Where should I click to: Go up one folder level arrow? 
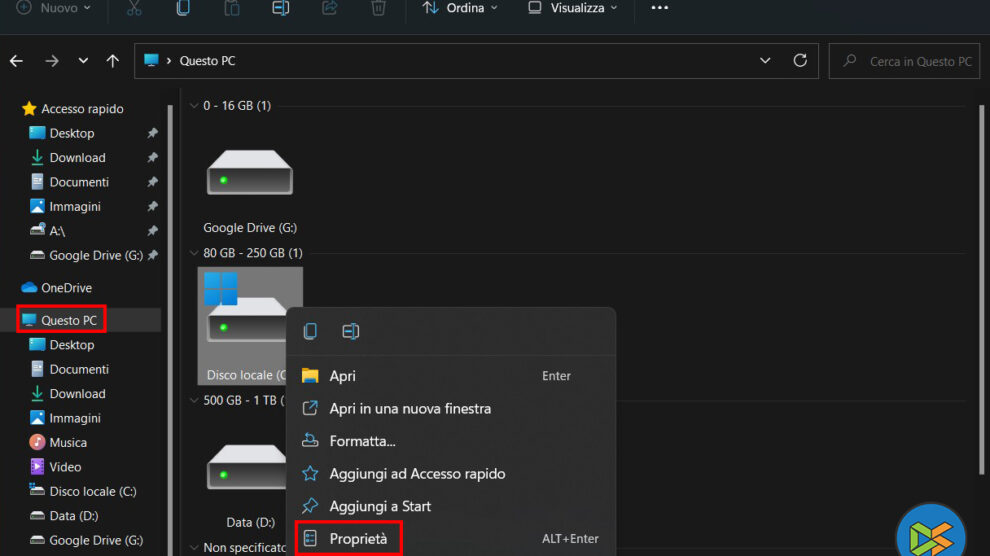(112, 61)
